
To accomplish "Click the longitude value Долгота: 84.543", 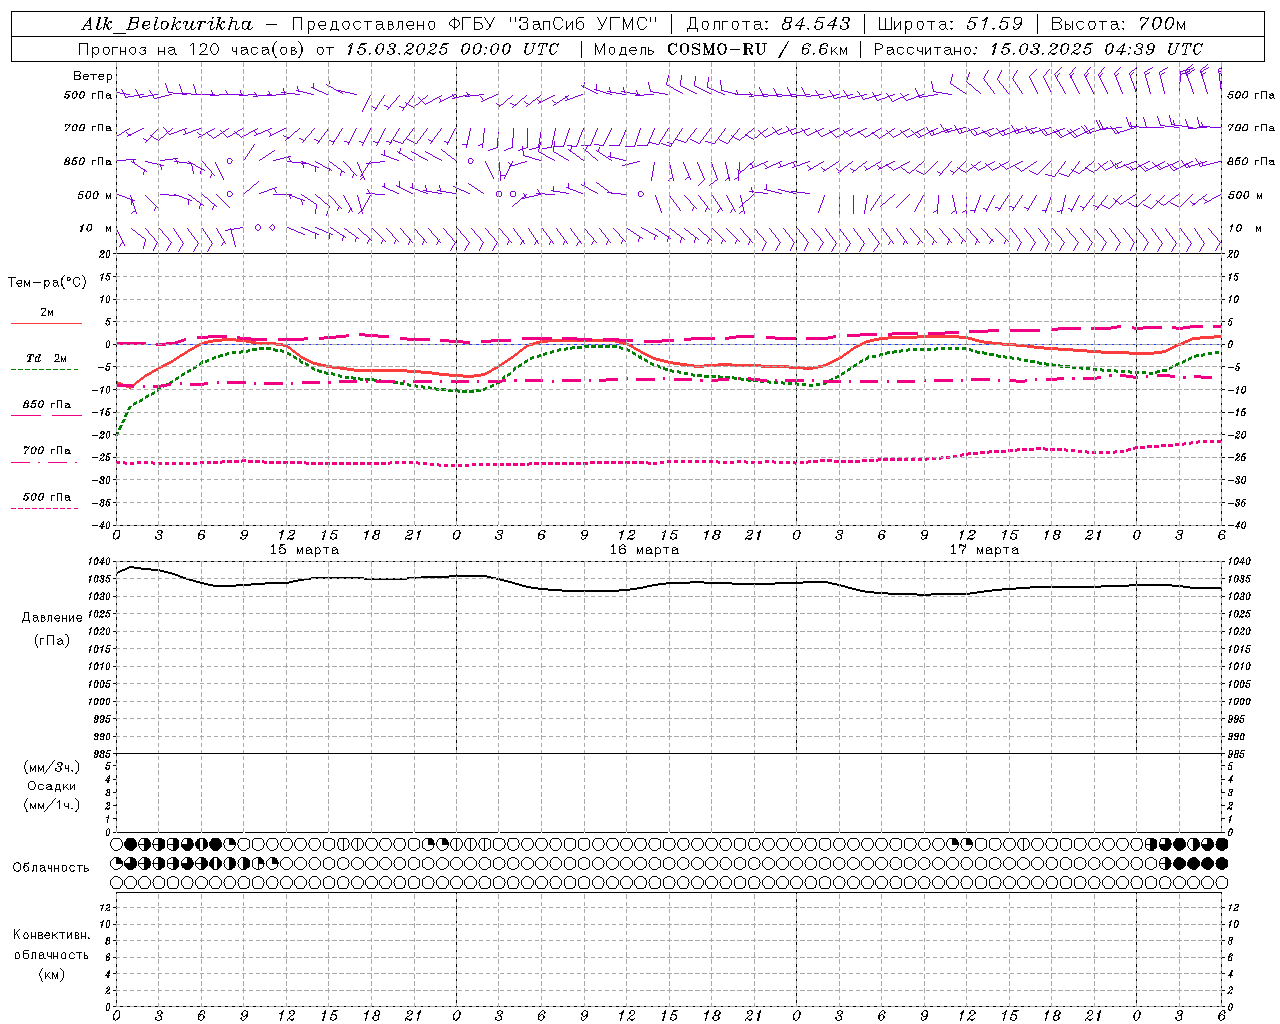I will tap(768, 24).
